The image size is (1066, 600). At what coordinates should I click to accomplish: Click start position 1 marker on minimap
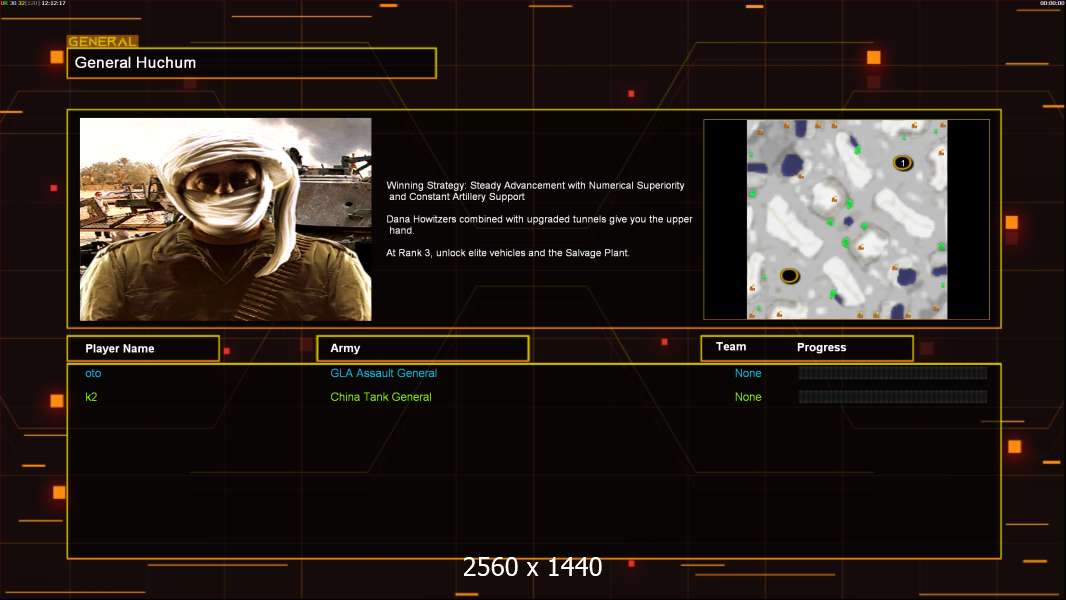click(902, 162)
